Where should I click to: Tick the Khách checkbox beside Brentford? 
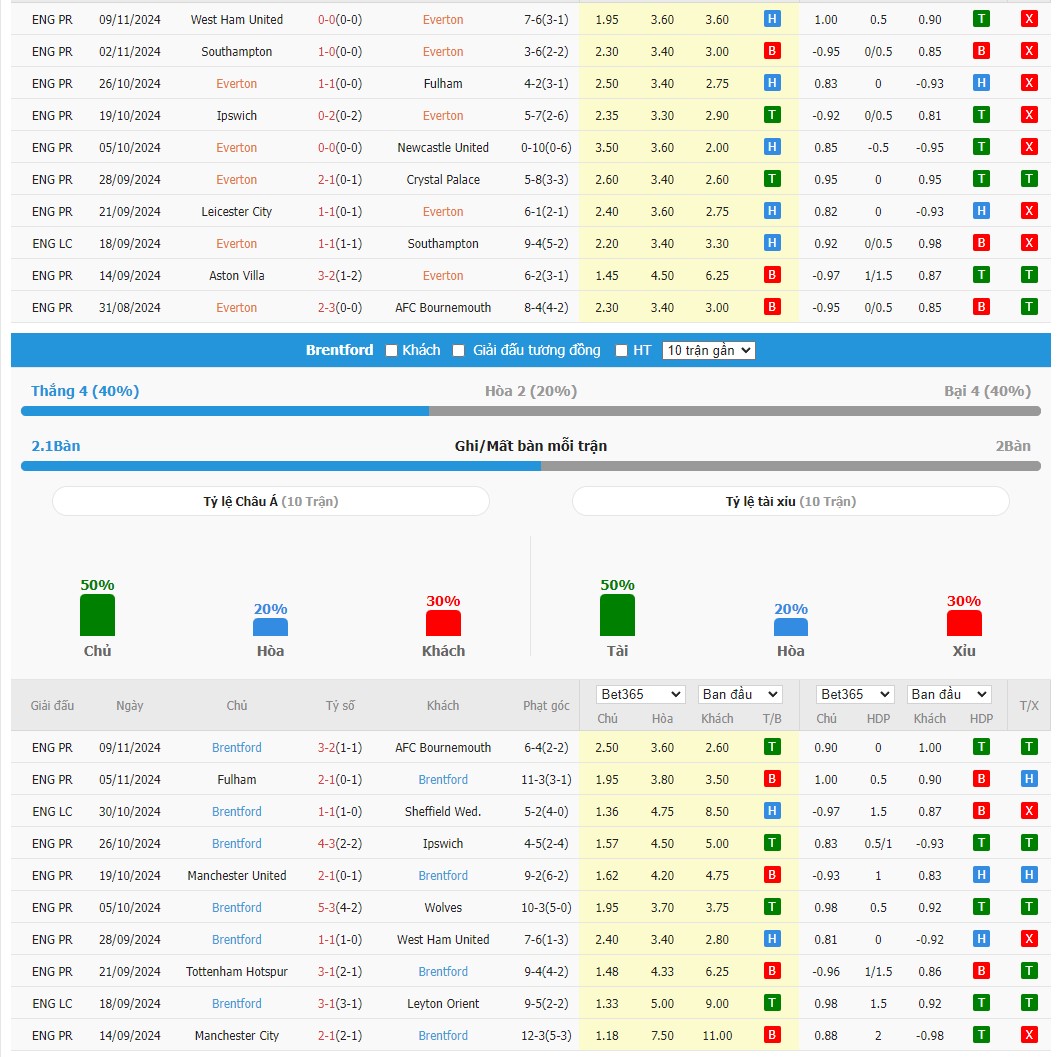click(391, 351)
